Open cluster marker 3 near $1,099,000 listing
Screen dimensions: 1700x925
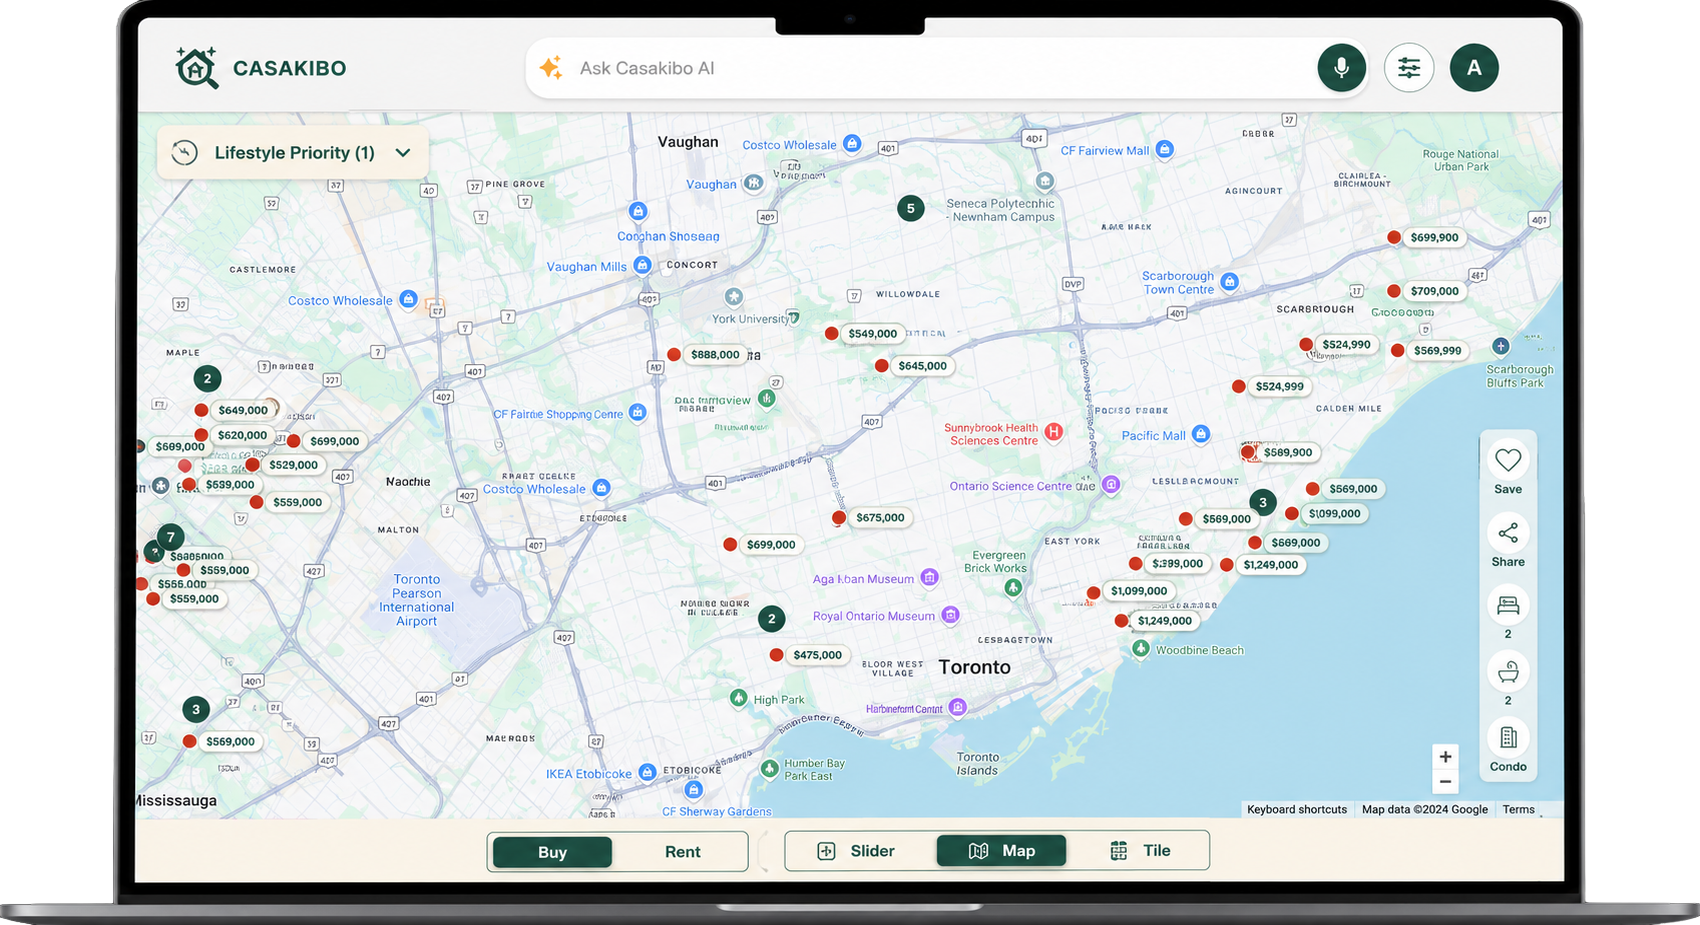(x=1263, y=502)
